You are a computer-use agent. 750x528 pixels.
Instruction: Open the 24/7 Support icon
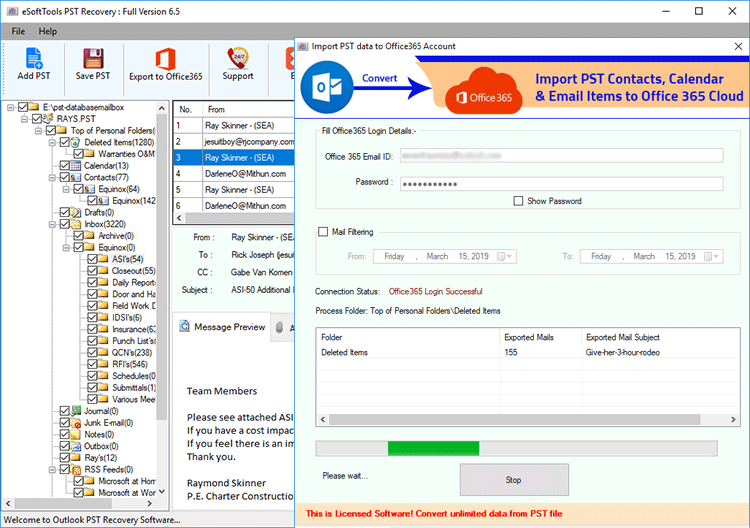[x=238, y=58]
